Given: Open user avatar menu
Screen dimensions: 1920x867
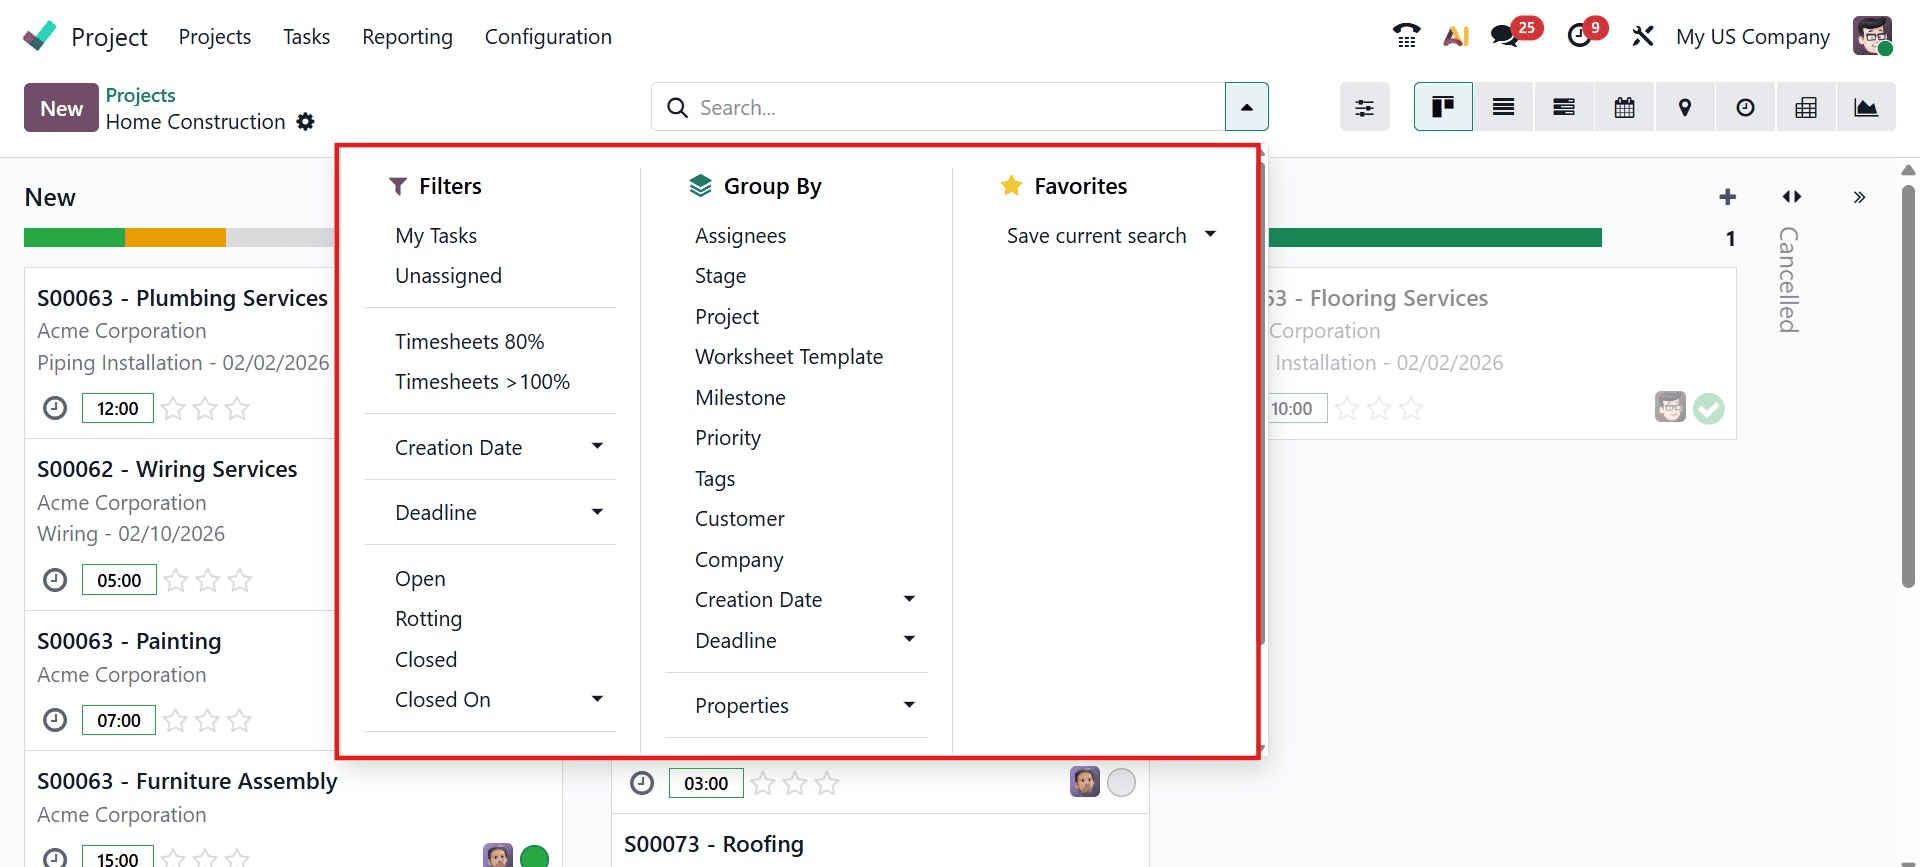Looking at the screenshot, I should [x=1872, y=36].
